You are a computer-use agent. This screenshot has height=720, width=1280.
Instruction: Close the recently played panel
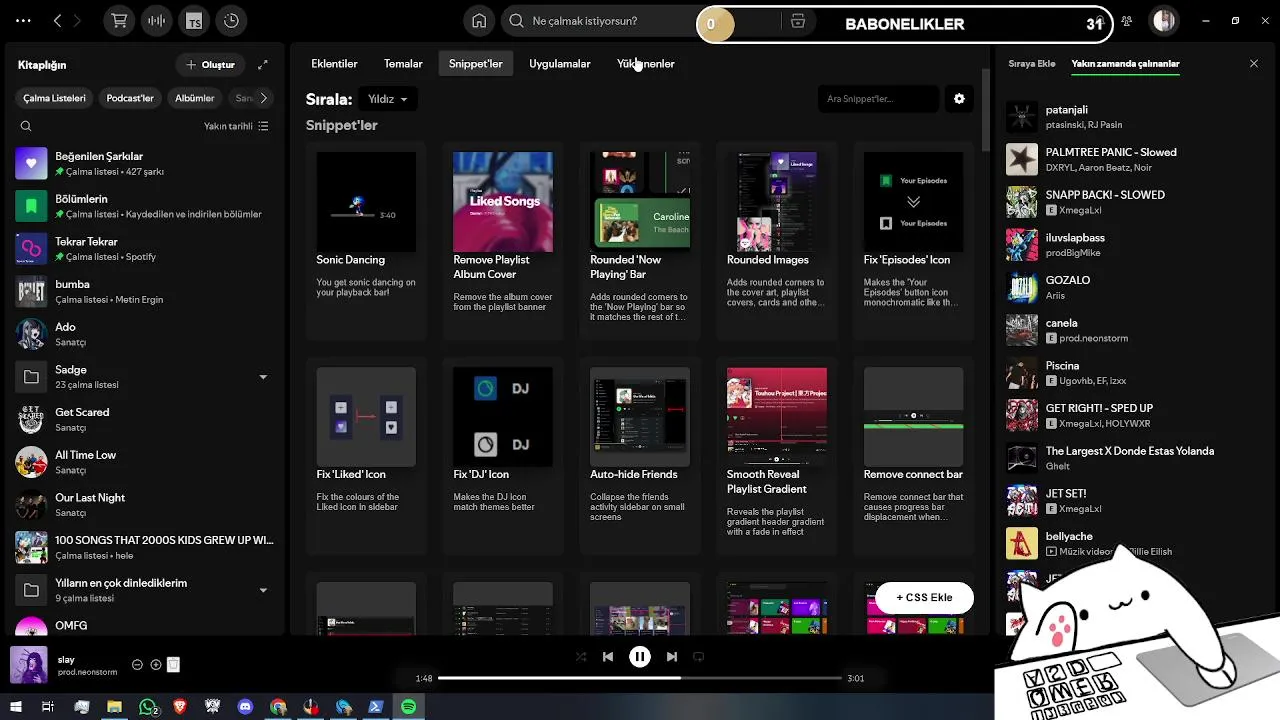click(1254, 64)
